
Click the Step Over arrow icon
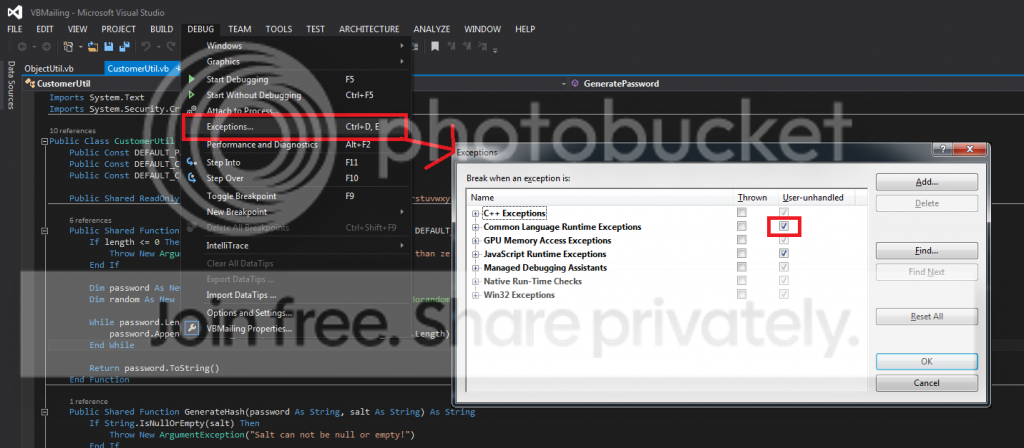[x=192, y=178]
